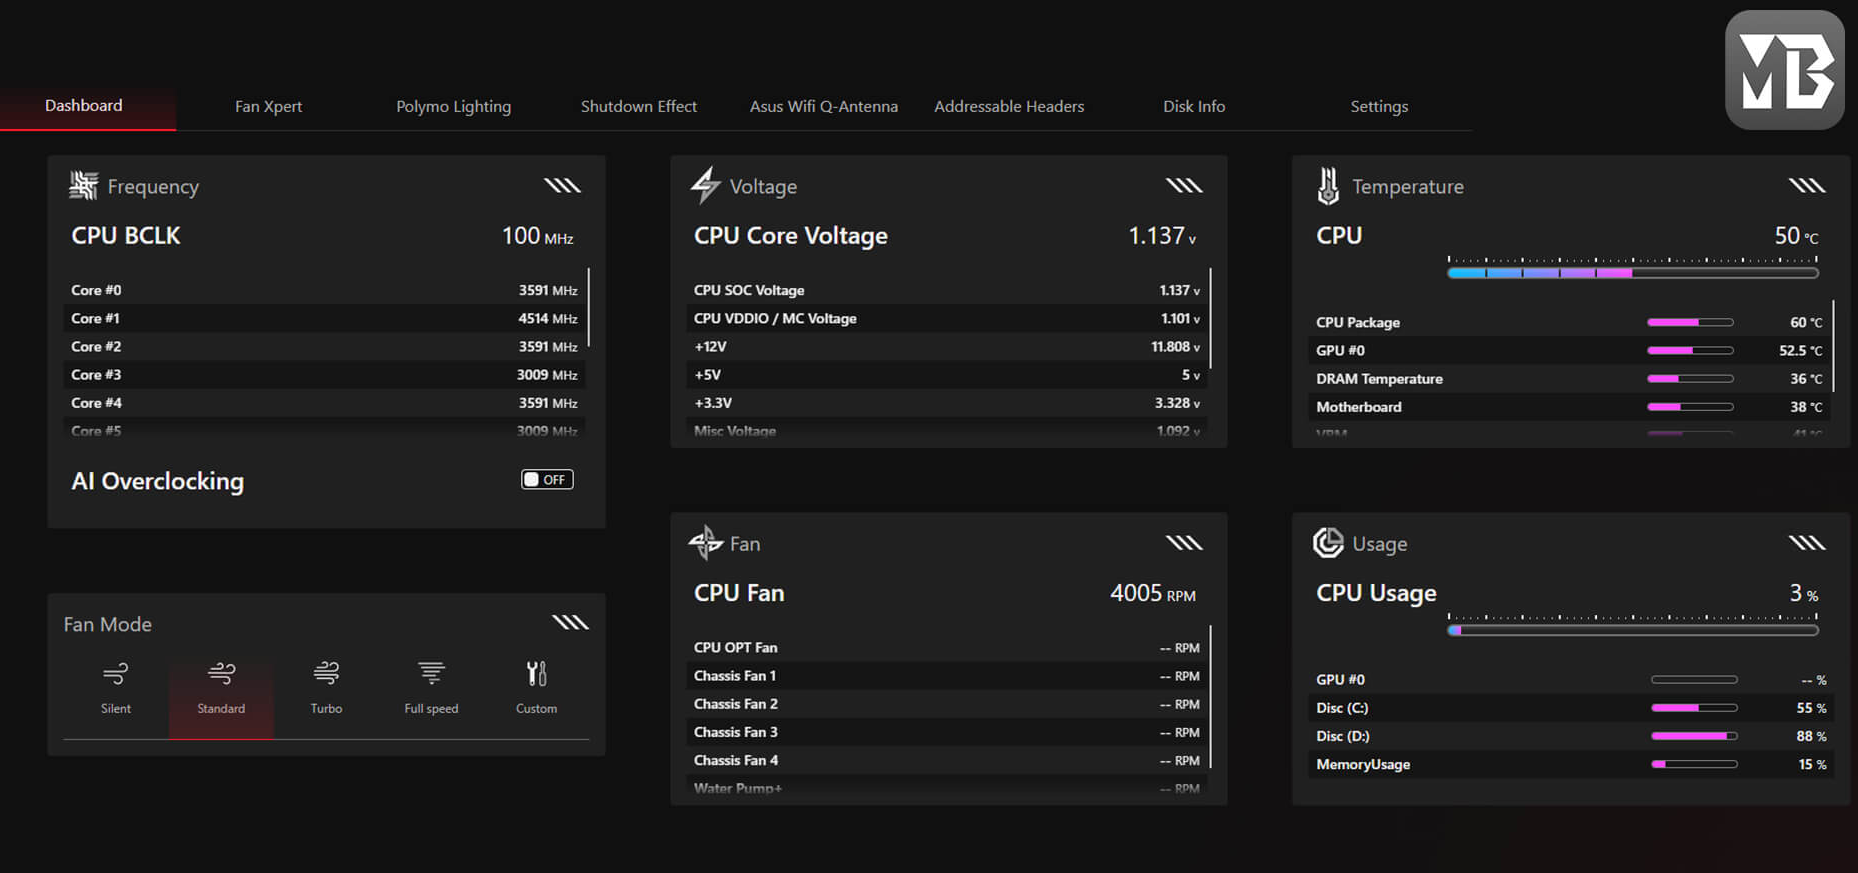The image size is (1858, 873).
Task: Click the MB logo icon
Action: tap(1784, 70)
